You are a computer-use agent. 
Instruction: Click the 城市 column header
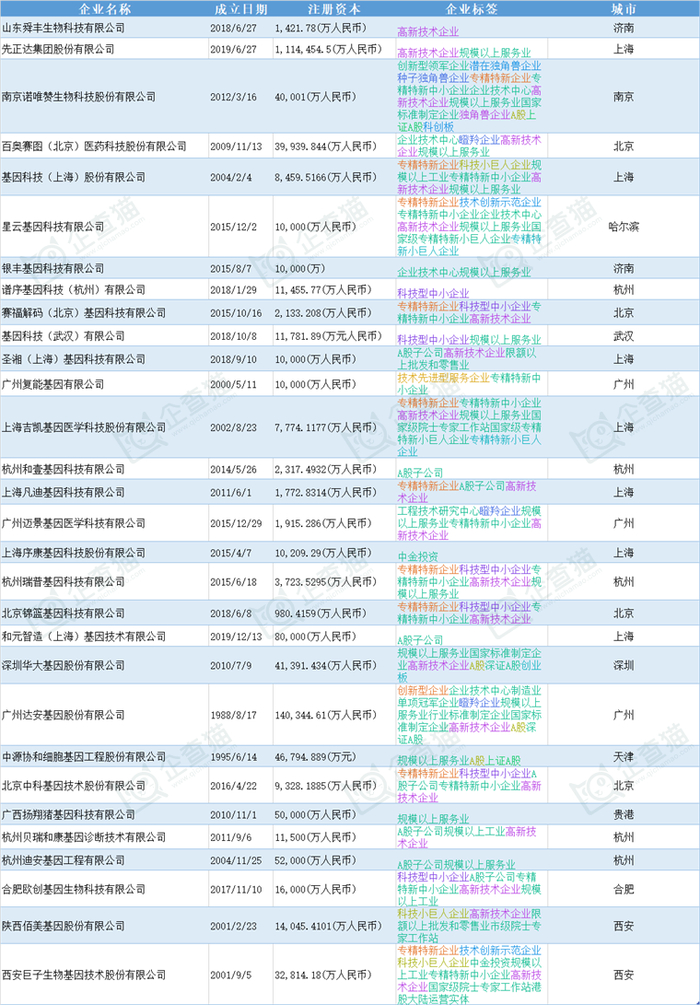pos(623,9)
